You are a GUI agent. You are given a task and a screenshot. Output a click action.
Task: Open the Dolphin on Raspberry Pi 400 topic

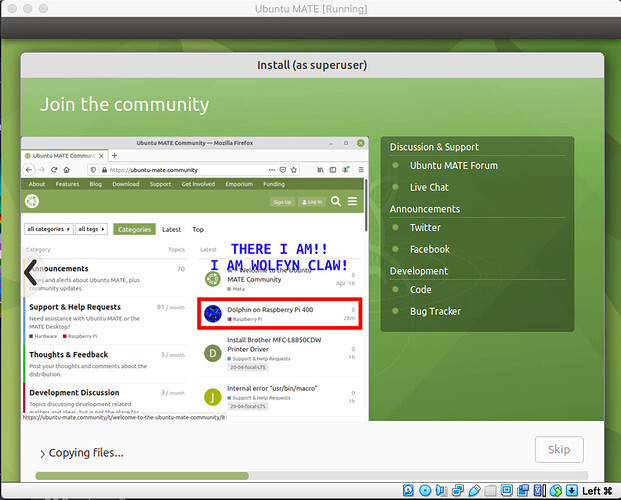[270, 309]
